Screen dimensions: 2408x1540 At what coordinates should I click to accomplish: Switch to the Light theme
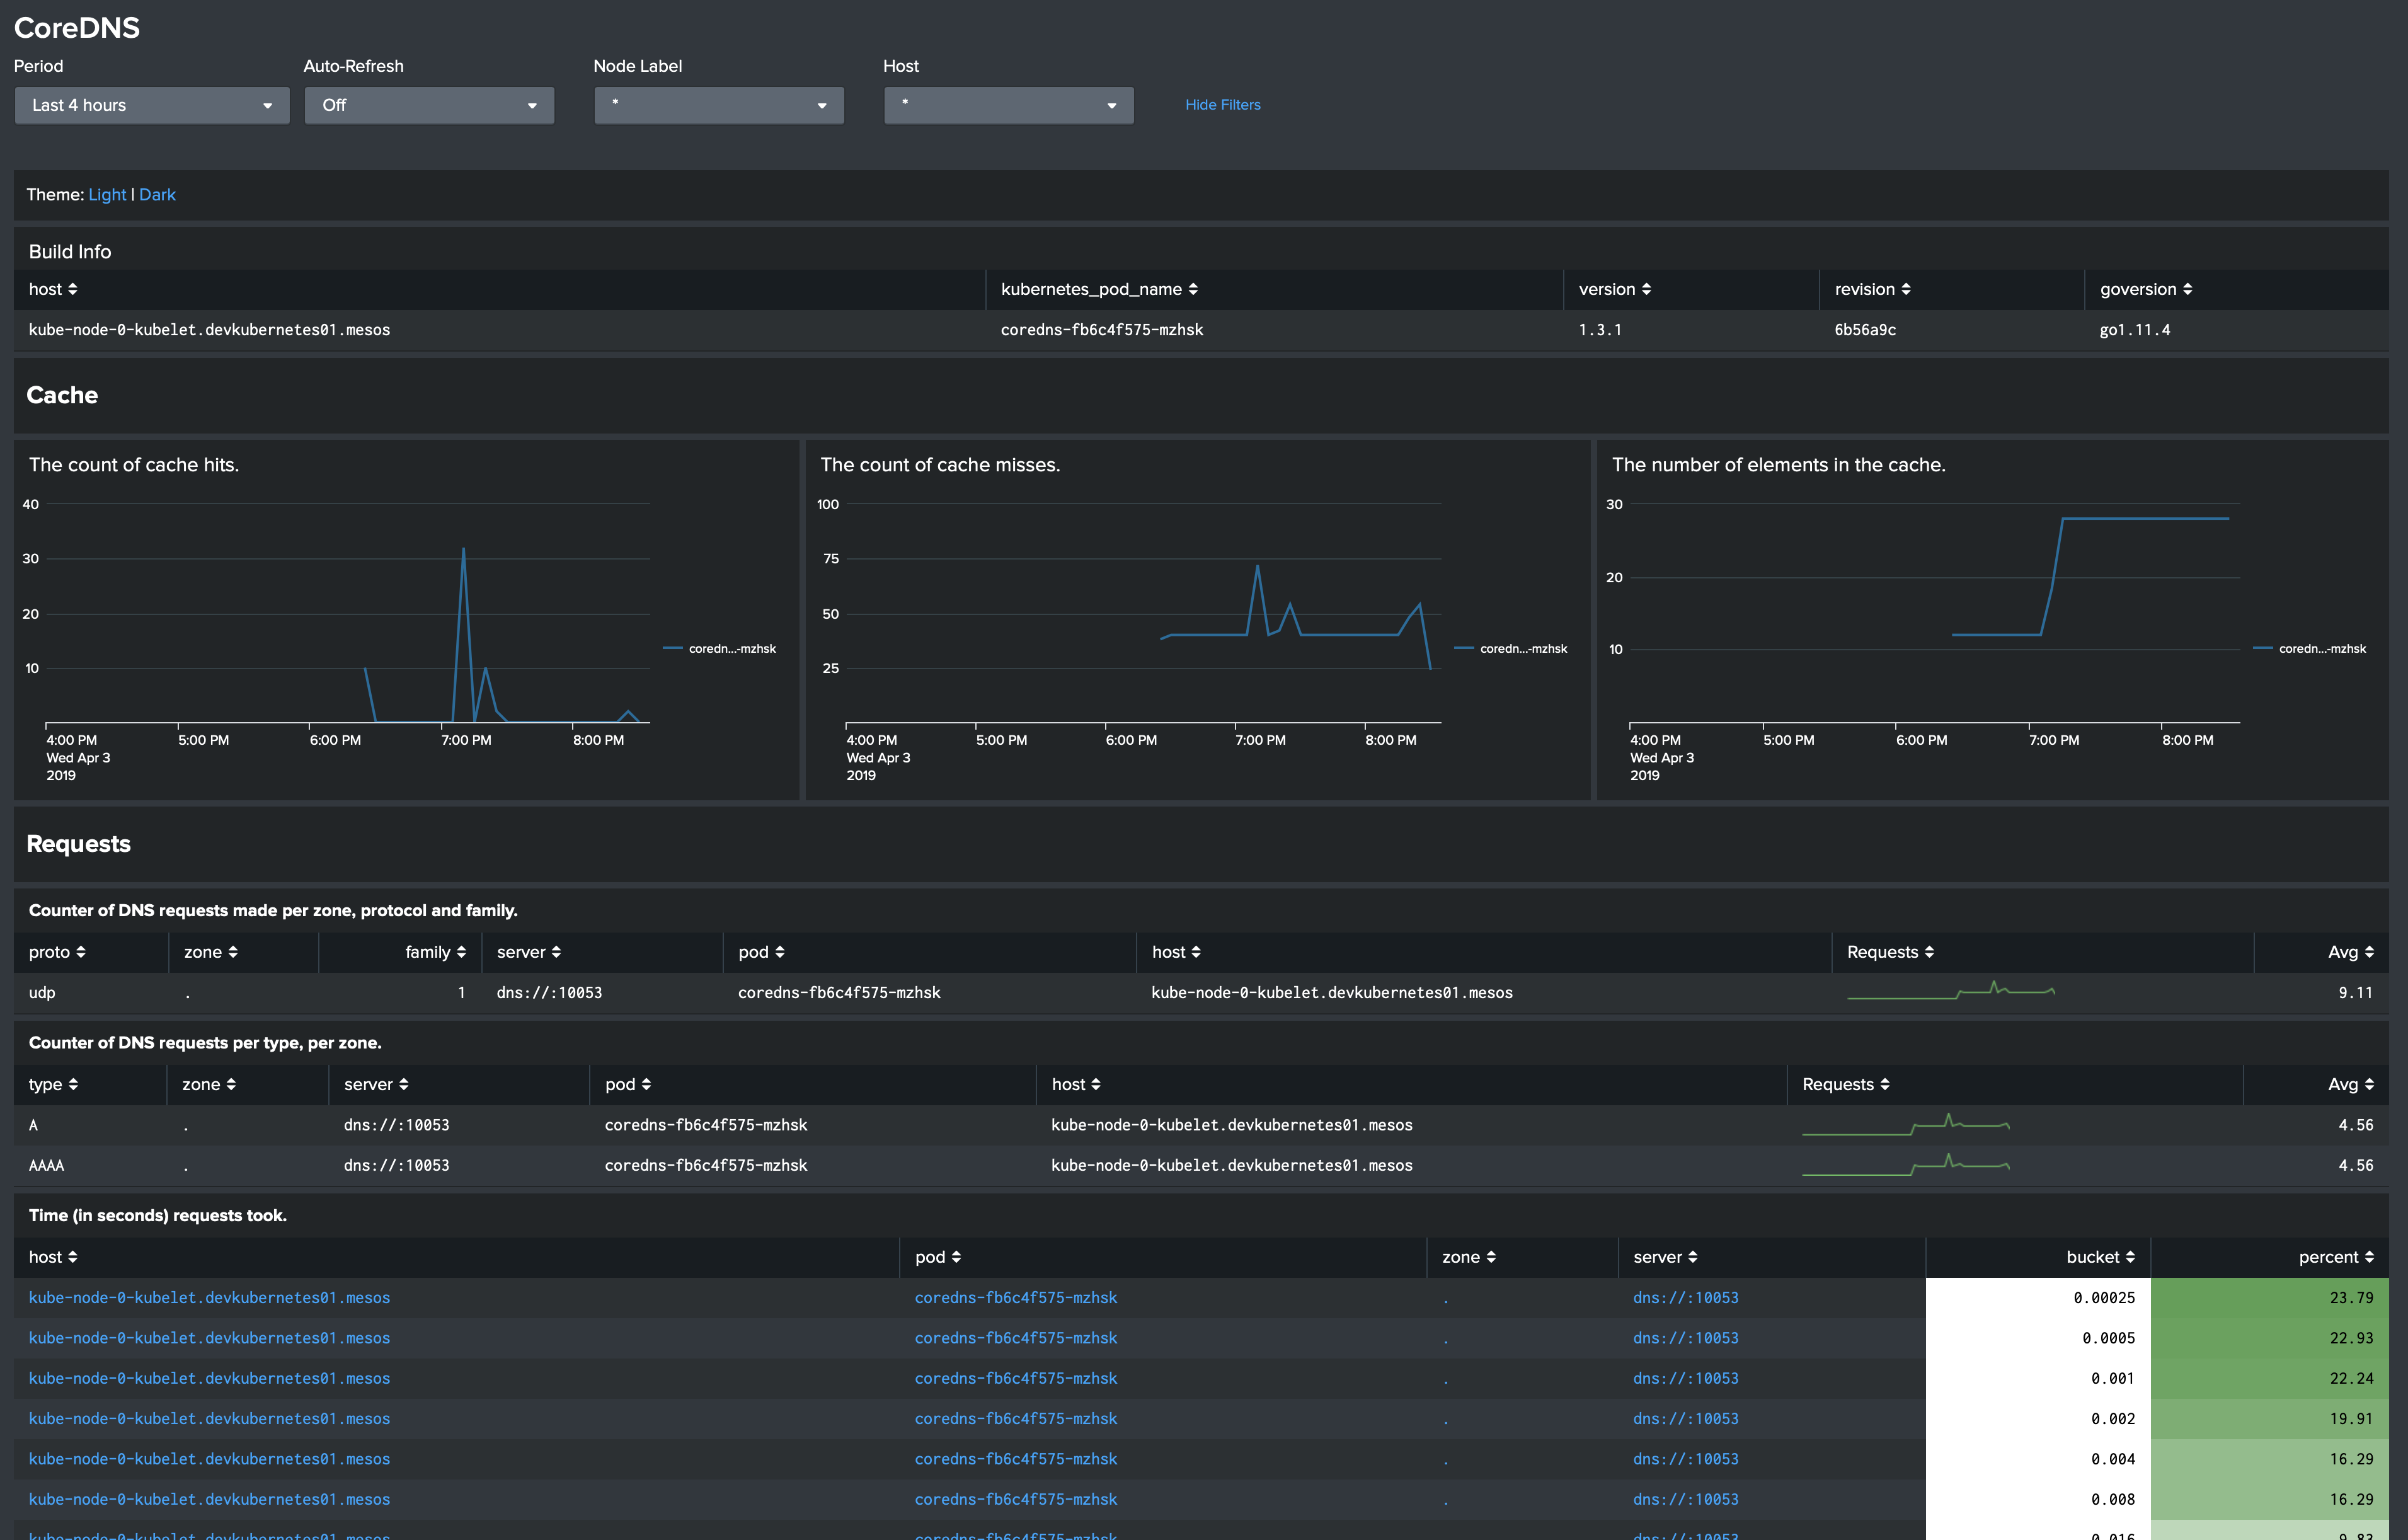click(107, 195)
